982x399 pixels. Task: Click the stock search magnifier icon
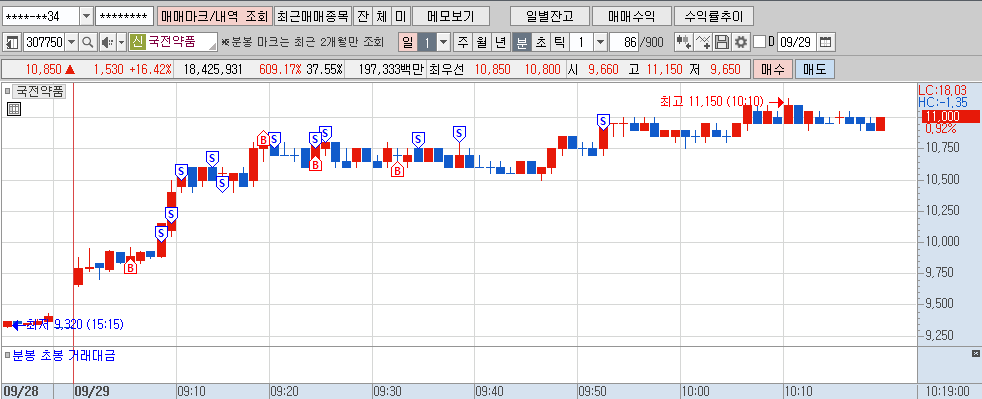[x=88, y=43]
